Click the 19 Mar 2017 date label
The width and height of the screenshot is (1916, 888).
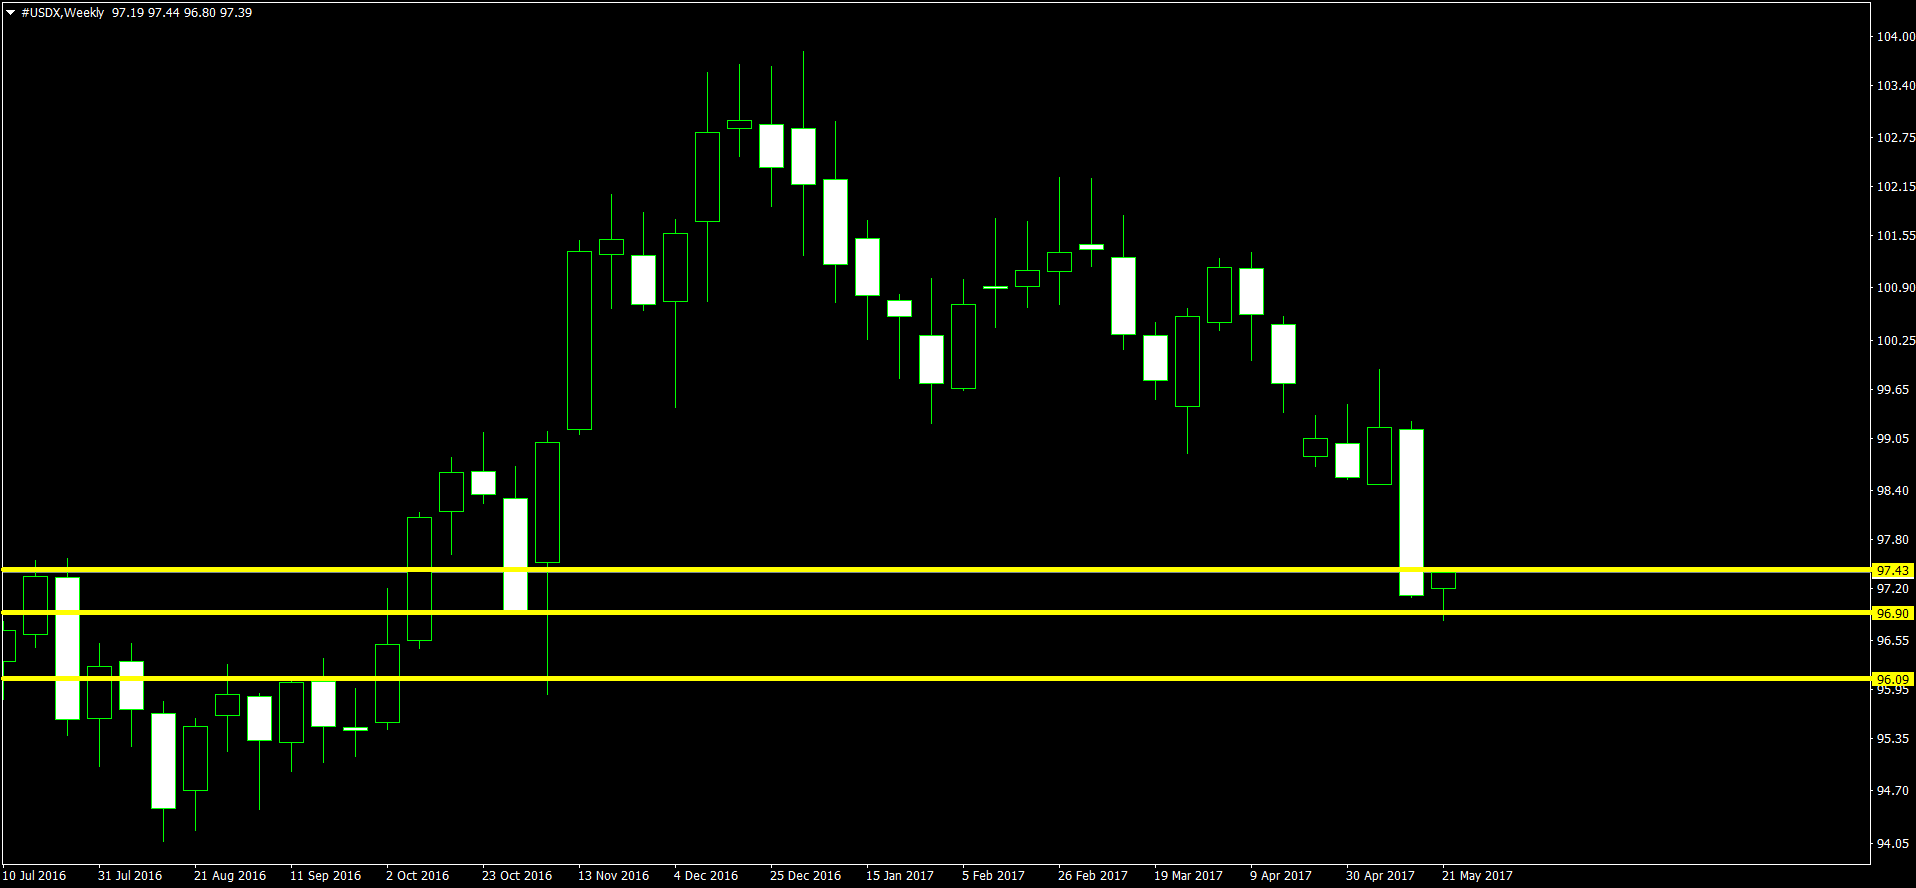click(x=1189, y=876)
